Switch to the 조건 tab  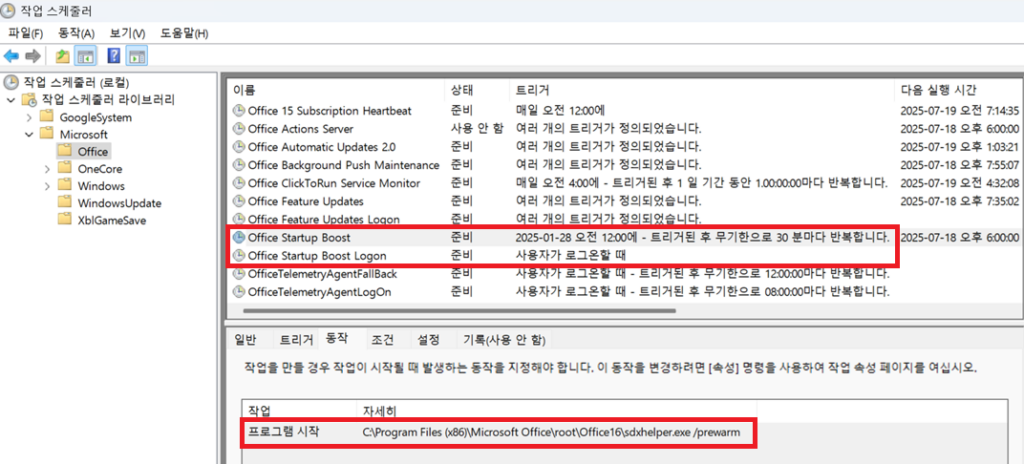pos(383,340)
